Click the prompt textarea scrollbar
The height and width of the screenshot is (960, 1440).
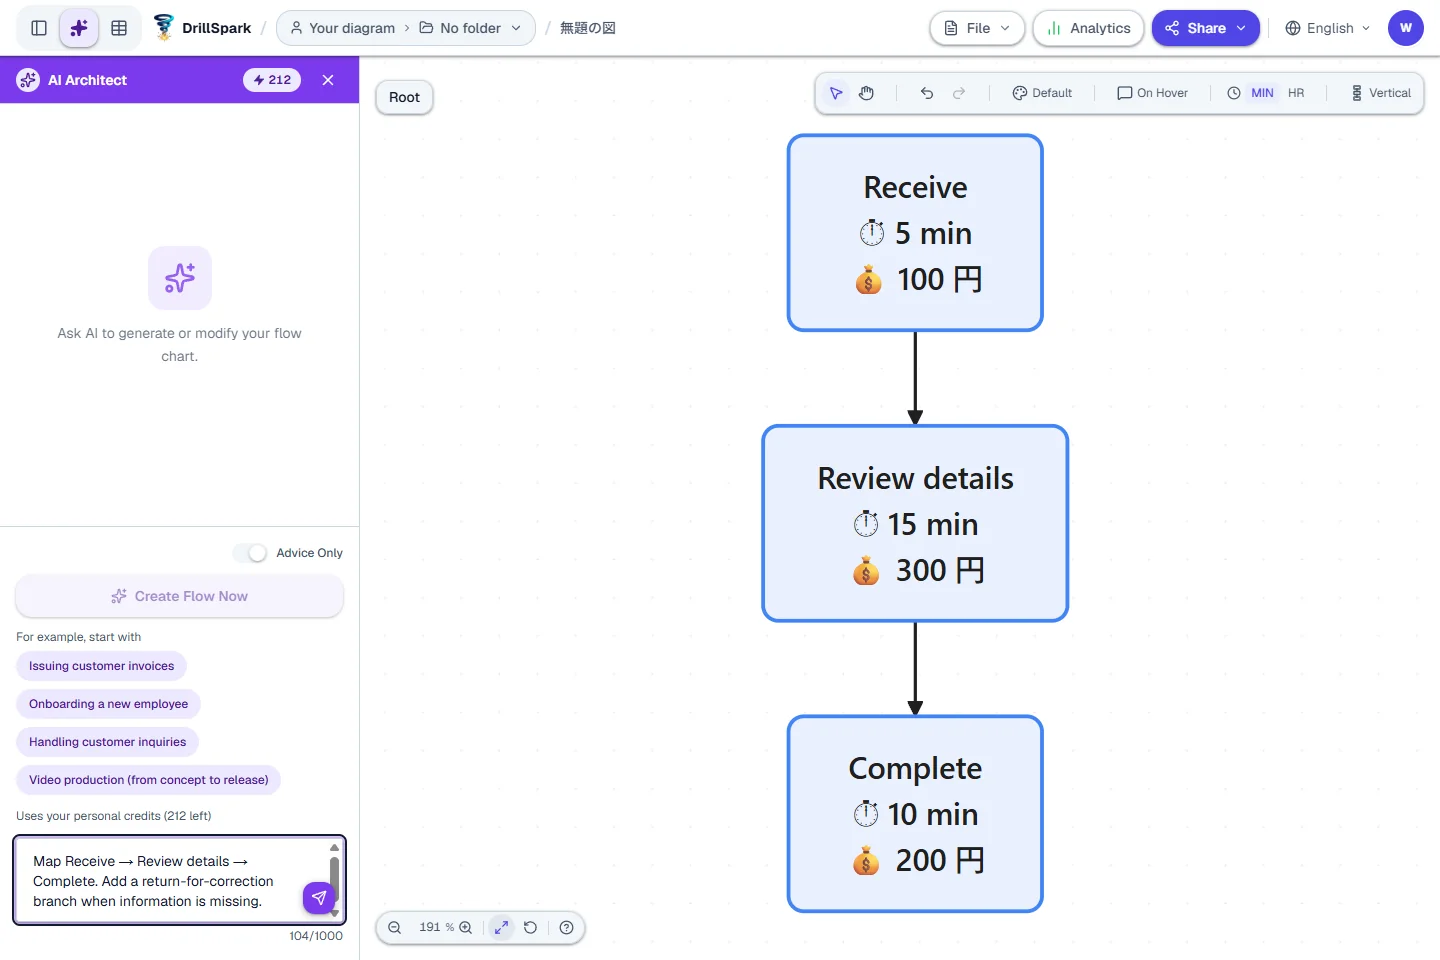(334, 879)
